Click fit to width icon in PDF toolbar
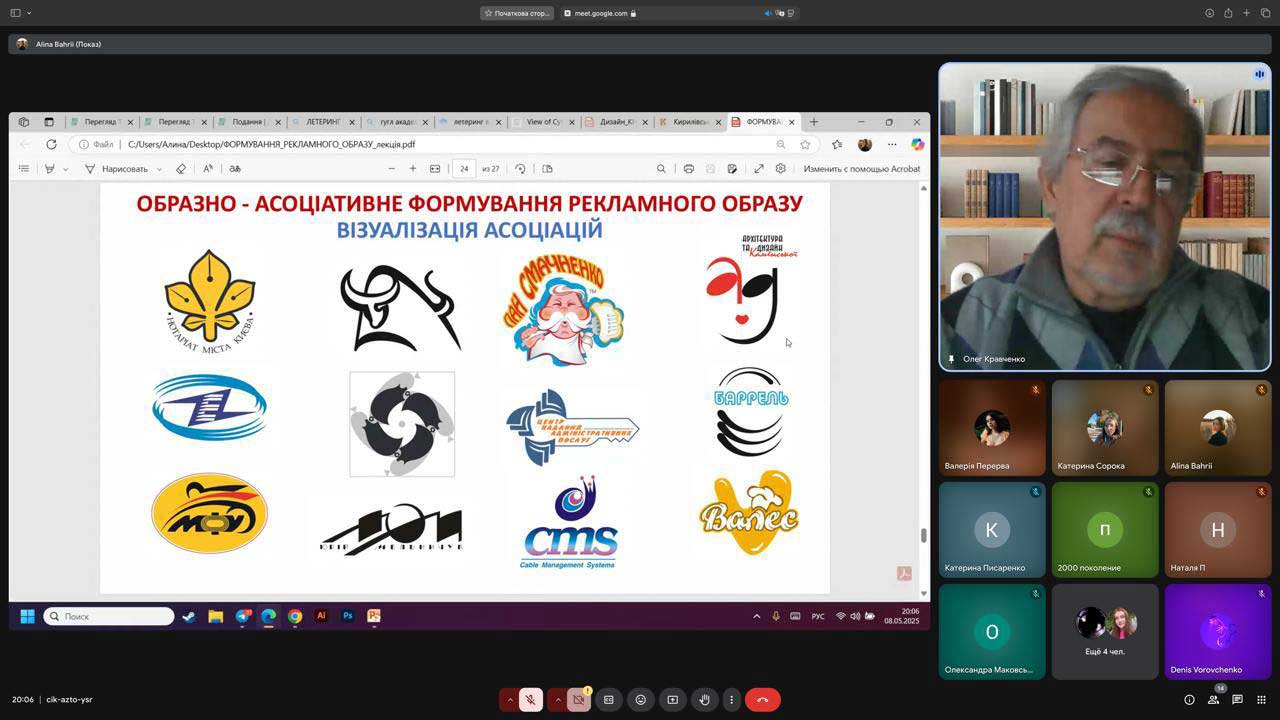The height and width of the screenshot is (720, 1280). pos(435,169)
